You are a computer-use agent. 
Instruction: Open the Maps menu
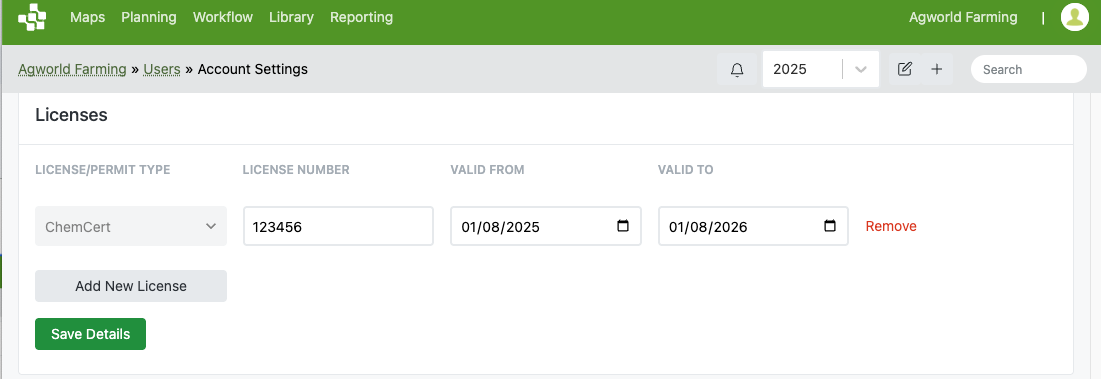pyautogui.click(x=88, y=17)
